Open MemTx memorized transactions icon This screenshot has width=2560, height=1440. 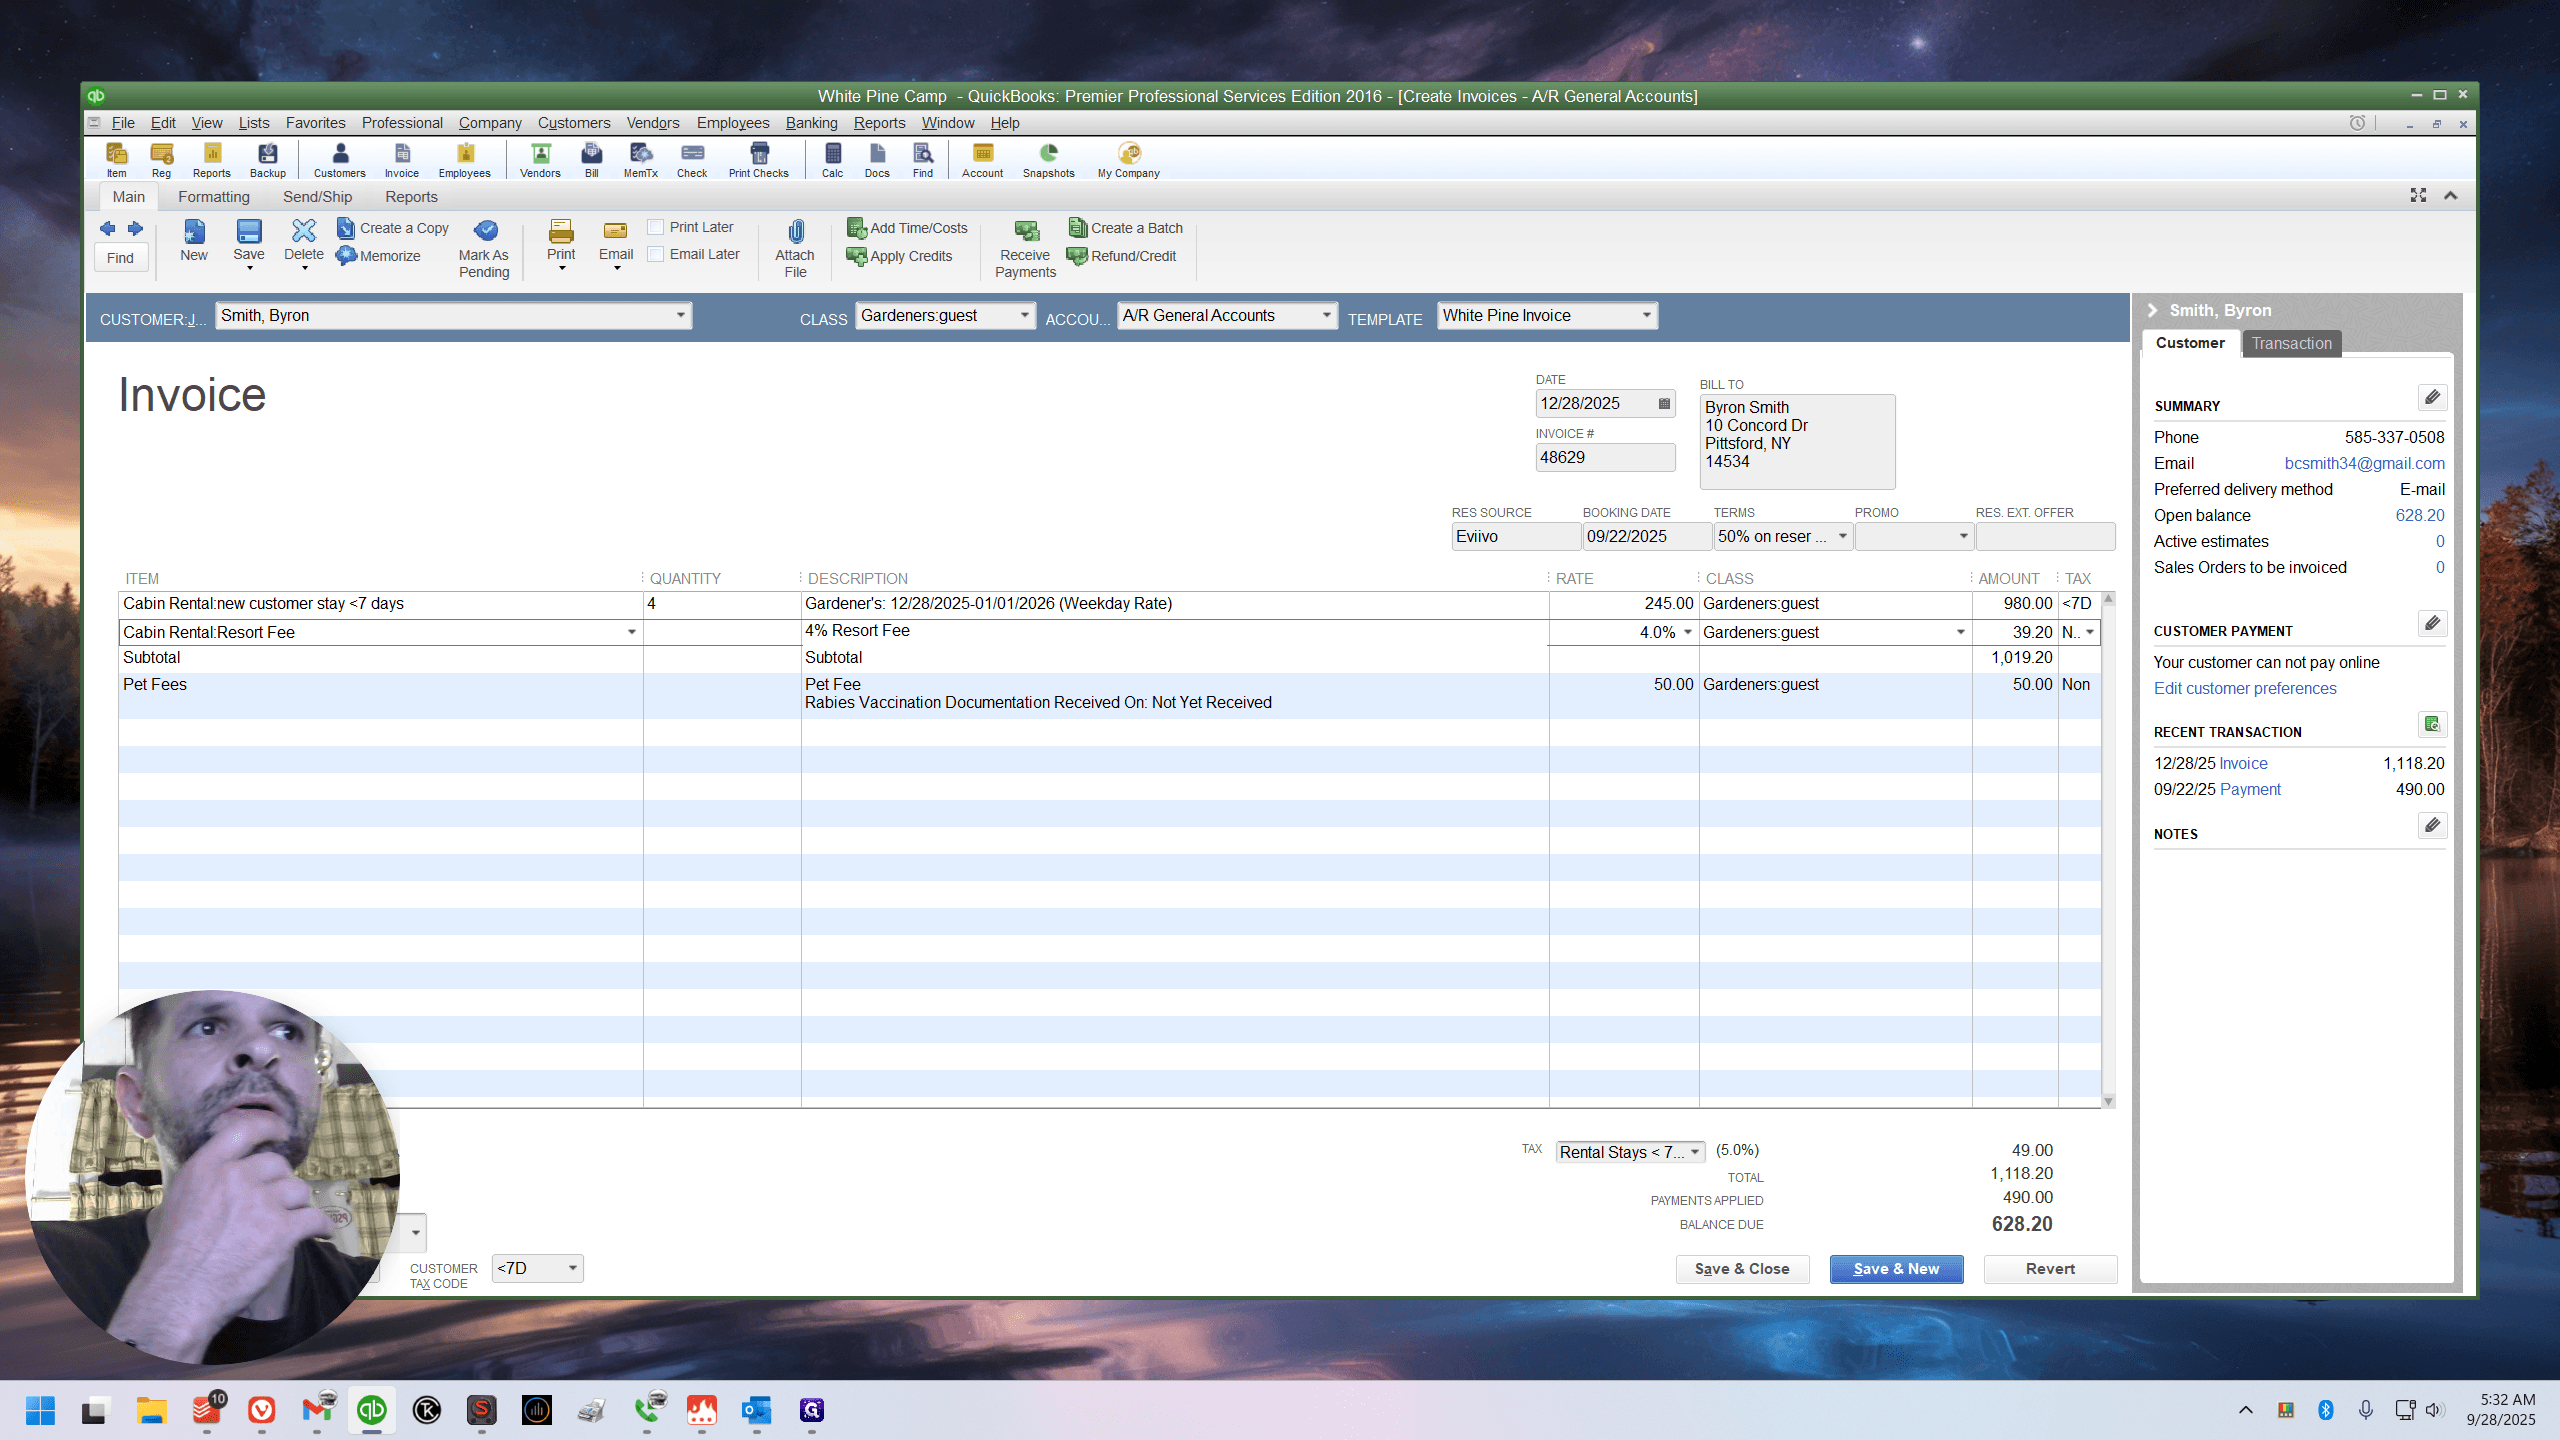tap(640, 159)
